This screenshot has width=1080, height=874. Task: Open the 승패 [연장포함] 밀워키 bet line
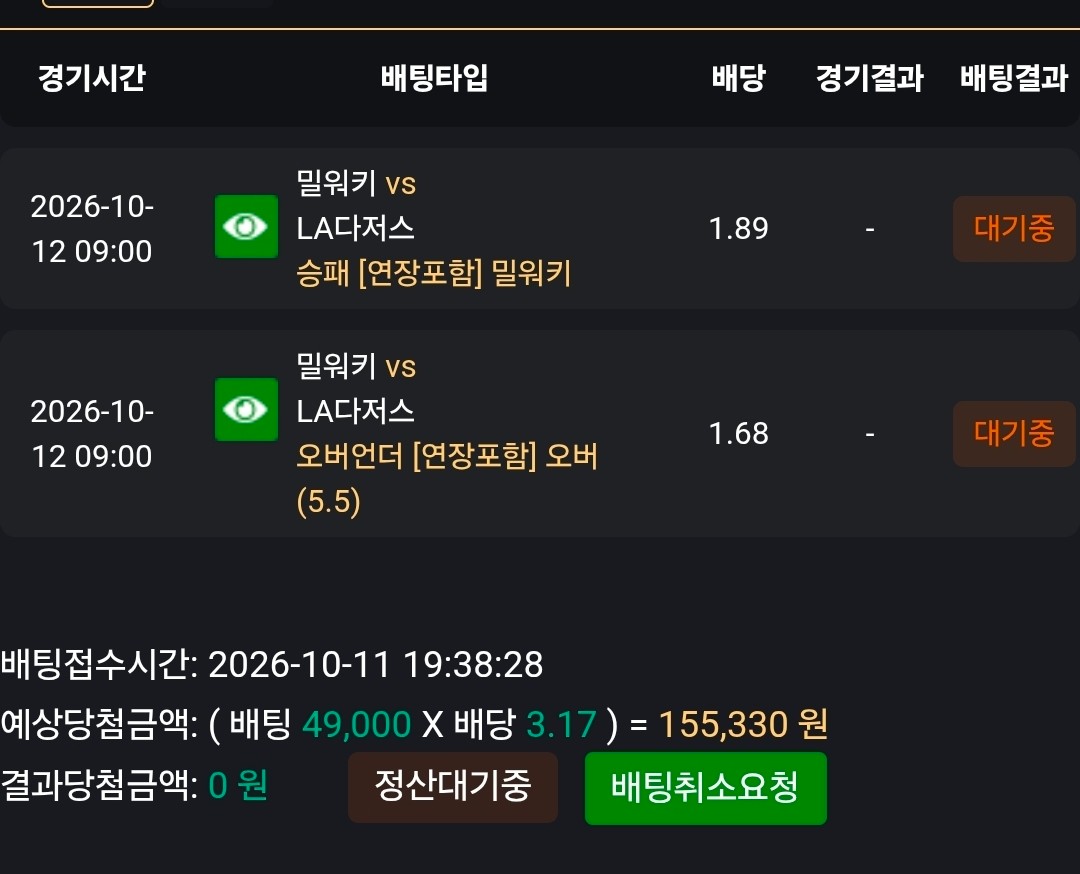434,273
